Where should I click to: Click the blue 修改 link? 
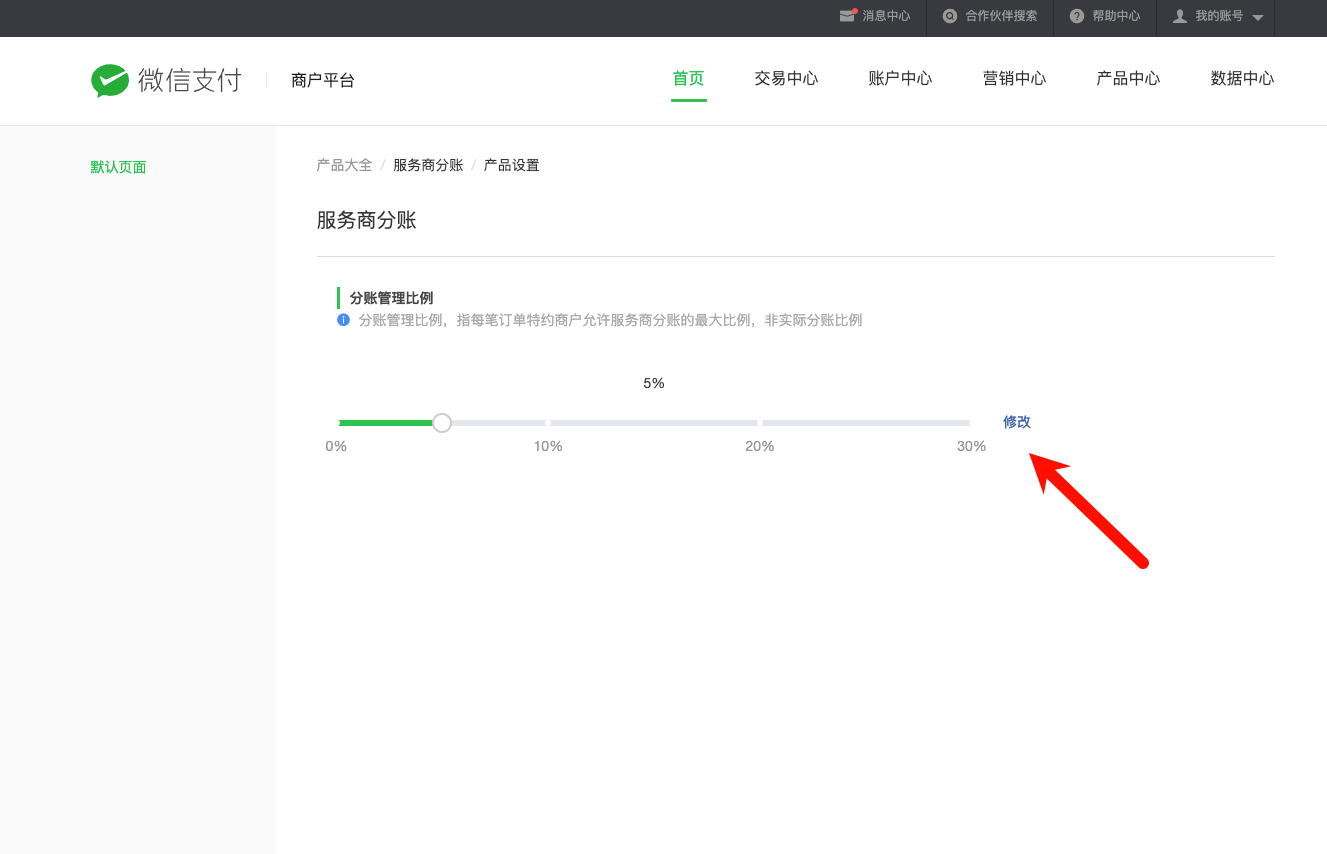(x=1016, y=422)
